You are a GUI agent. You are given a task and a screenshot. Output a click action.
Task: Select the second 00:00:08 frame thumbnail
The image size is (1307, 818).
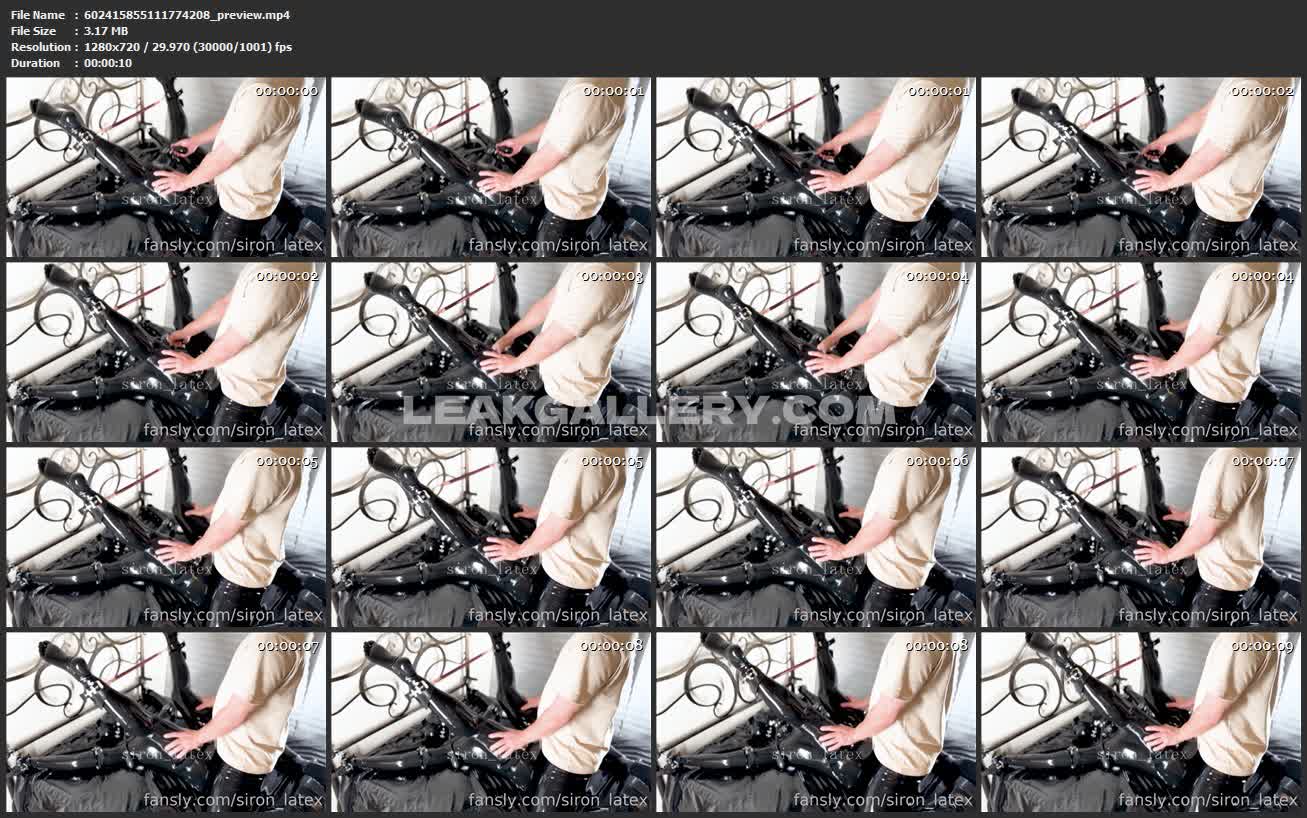tap(815, 721)
